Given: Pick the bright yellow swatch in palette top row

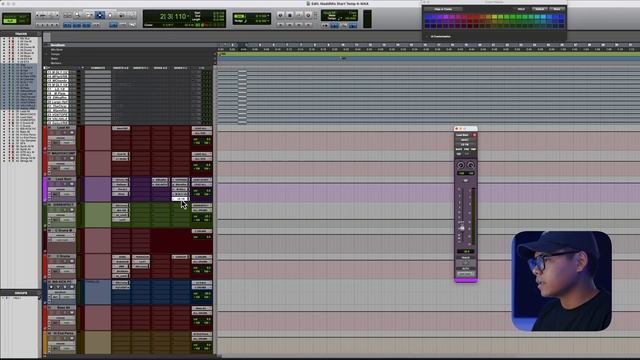Looking at the screenshot, I should click(x=494, y=17).
